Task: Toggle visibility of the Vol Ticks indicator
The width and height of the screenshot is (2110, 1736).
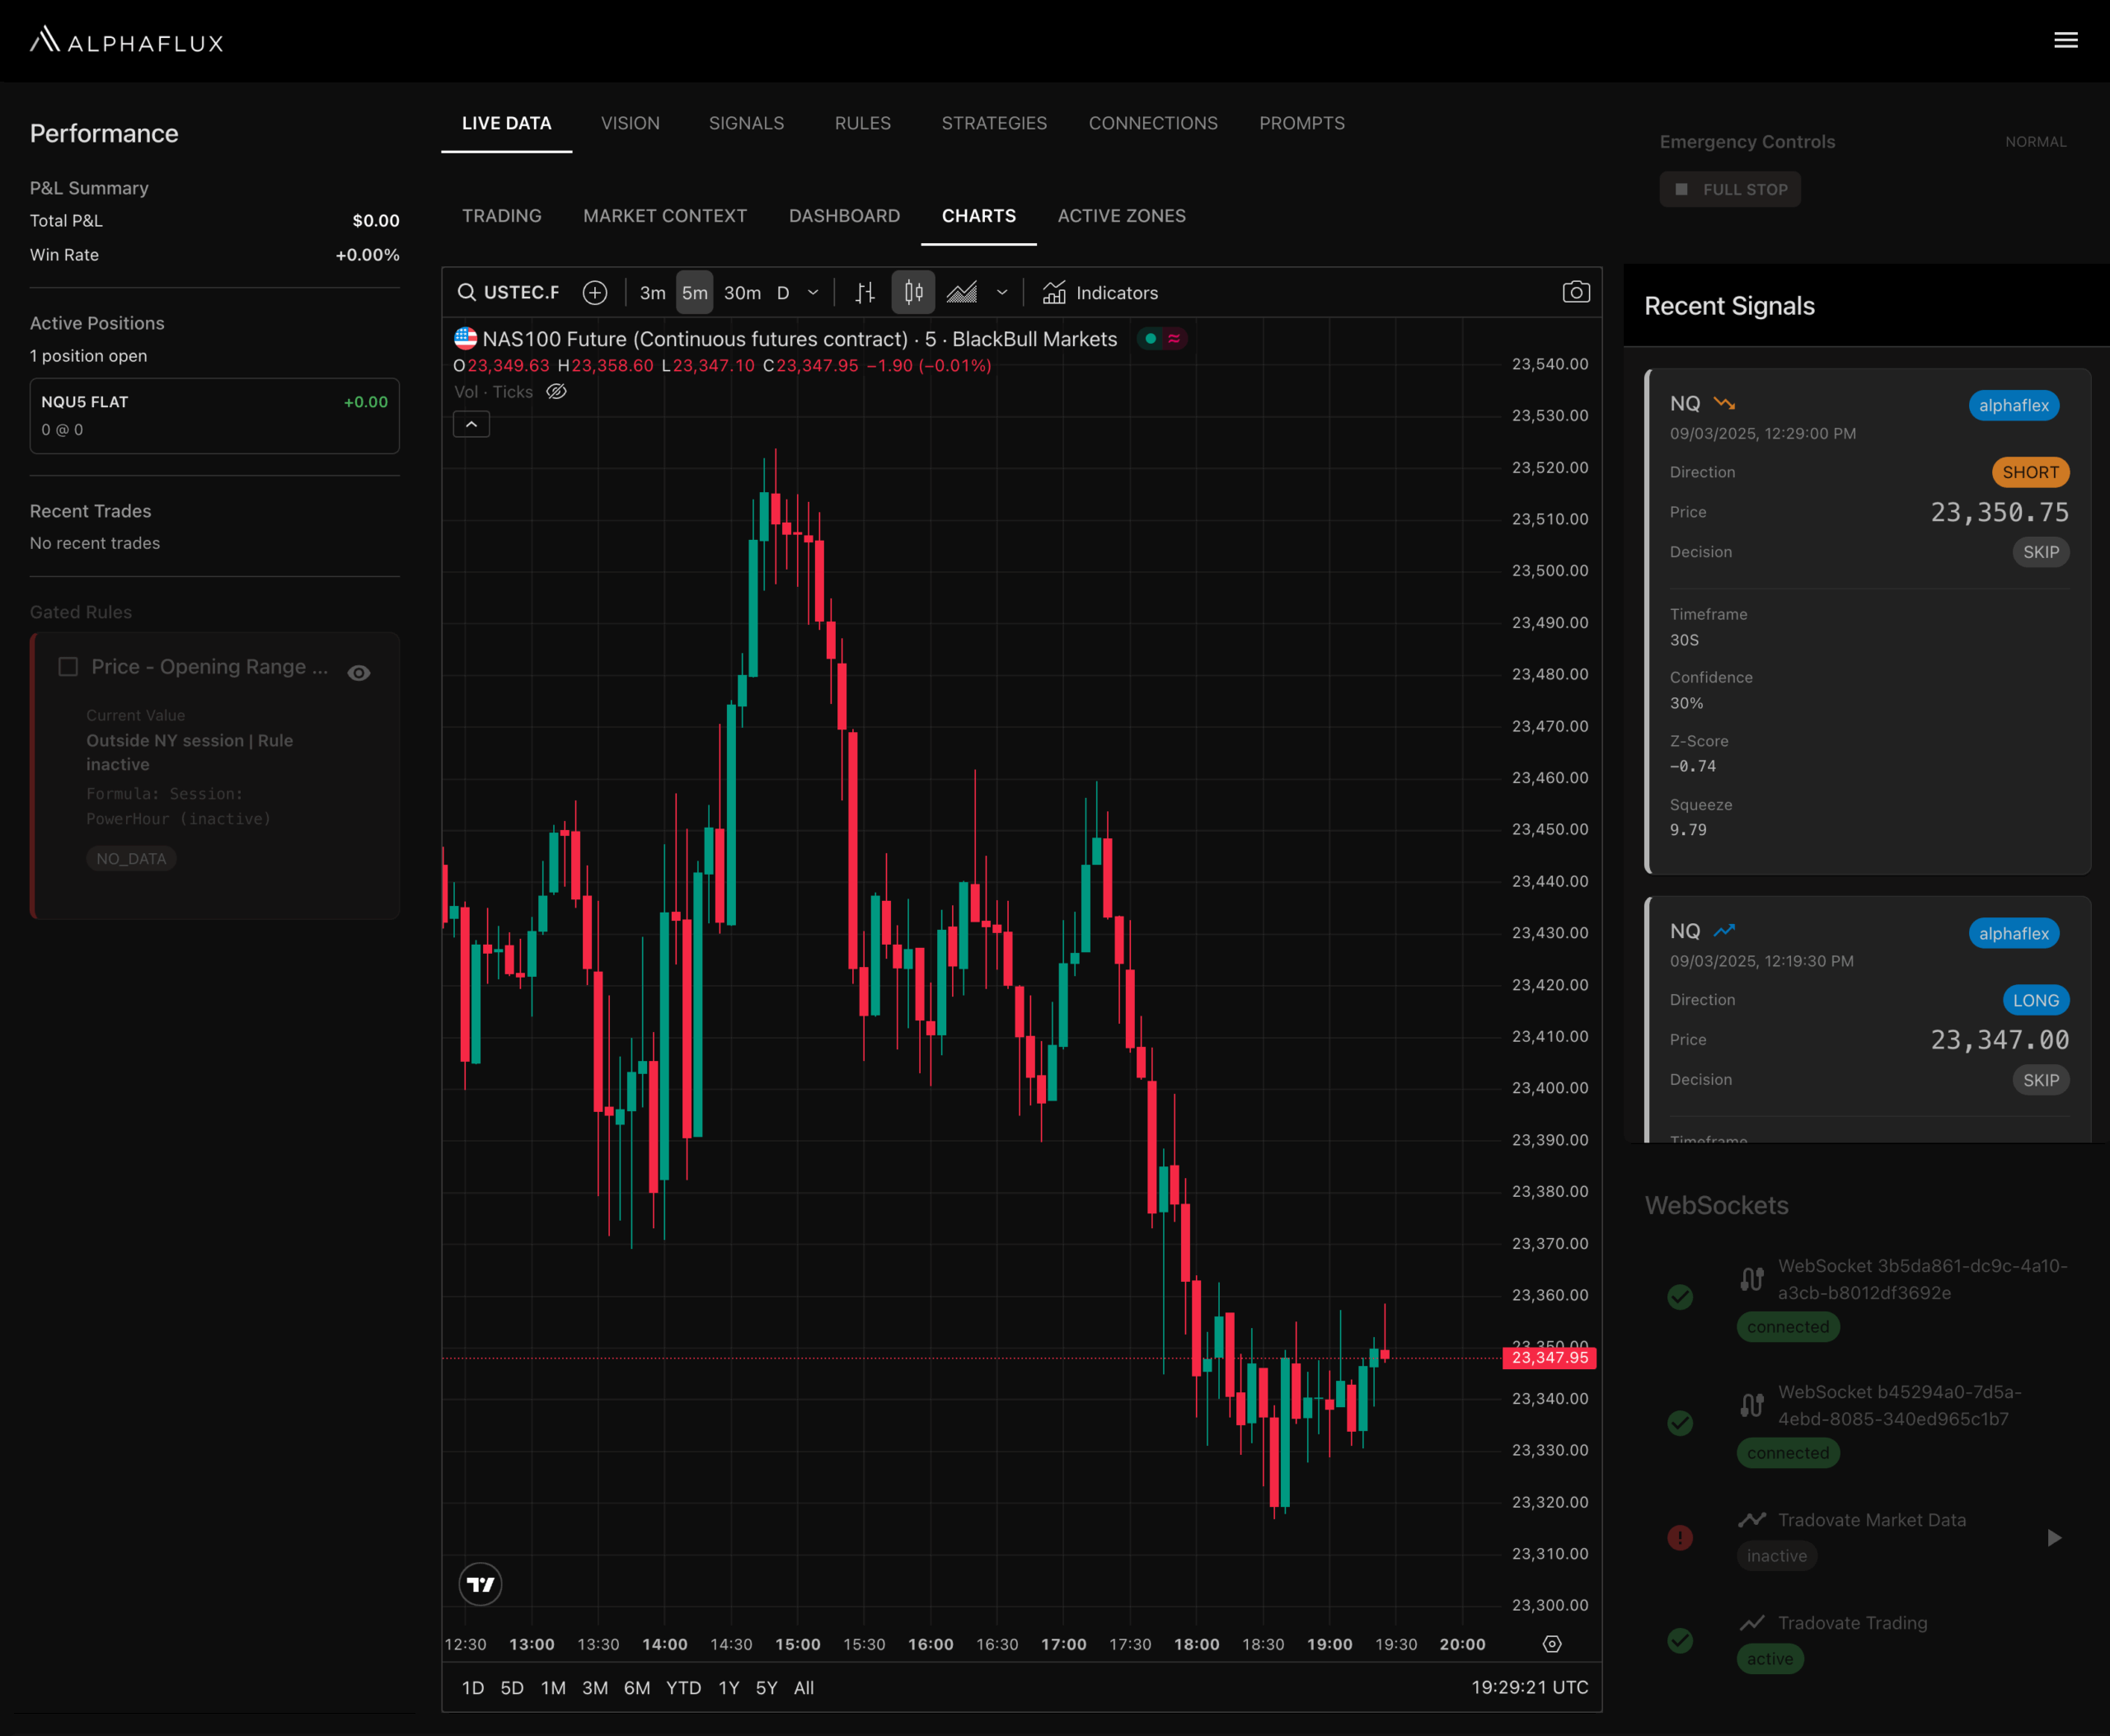Action: 557,392
